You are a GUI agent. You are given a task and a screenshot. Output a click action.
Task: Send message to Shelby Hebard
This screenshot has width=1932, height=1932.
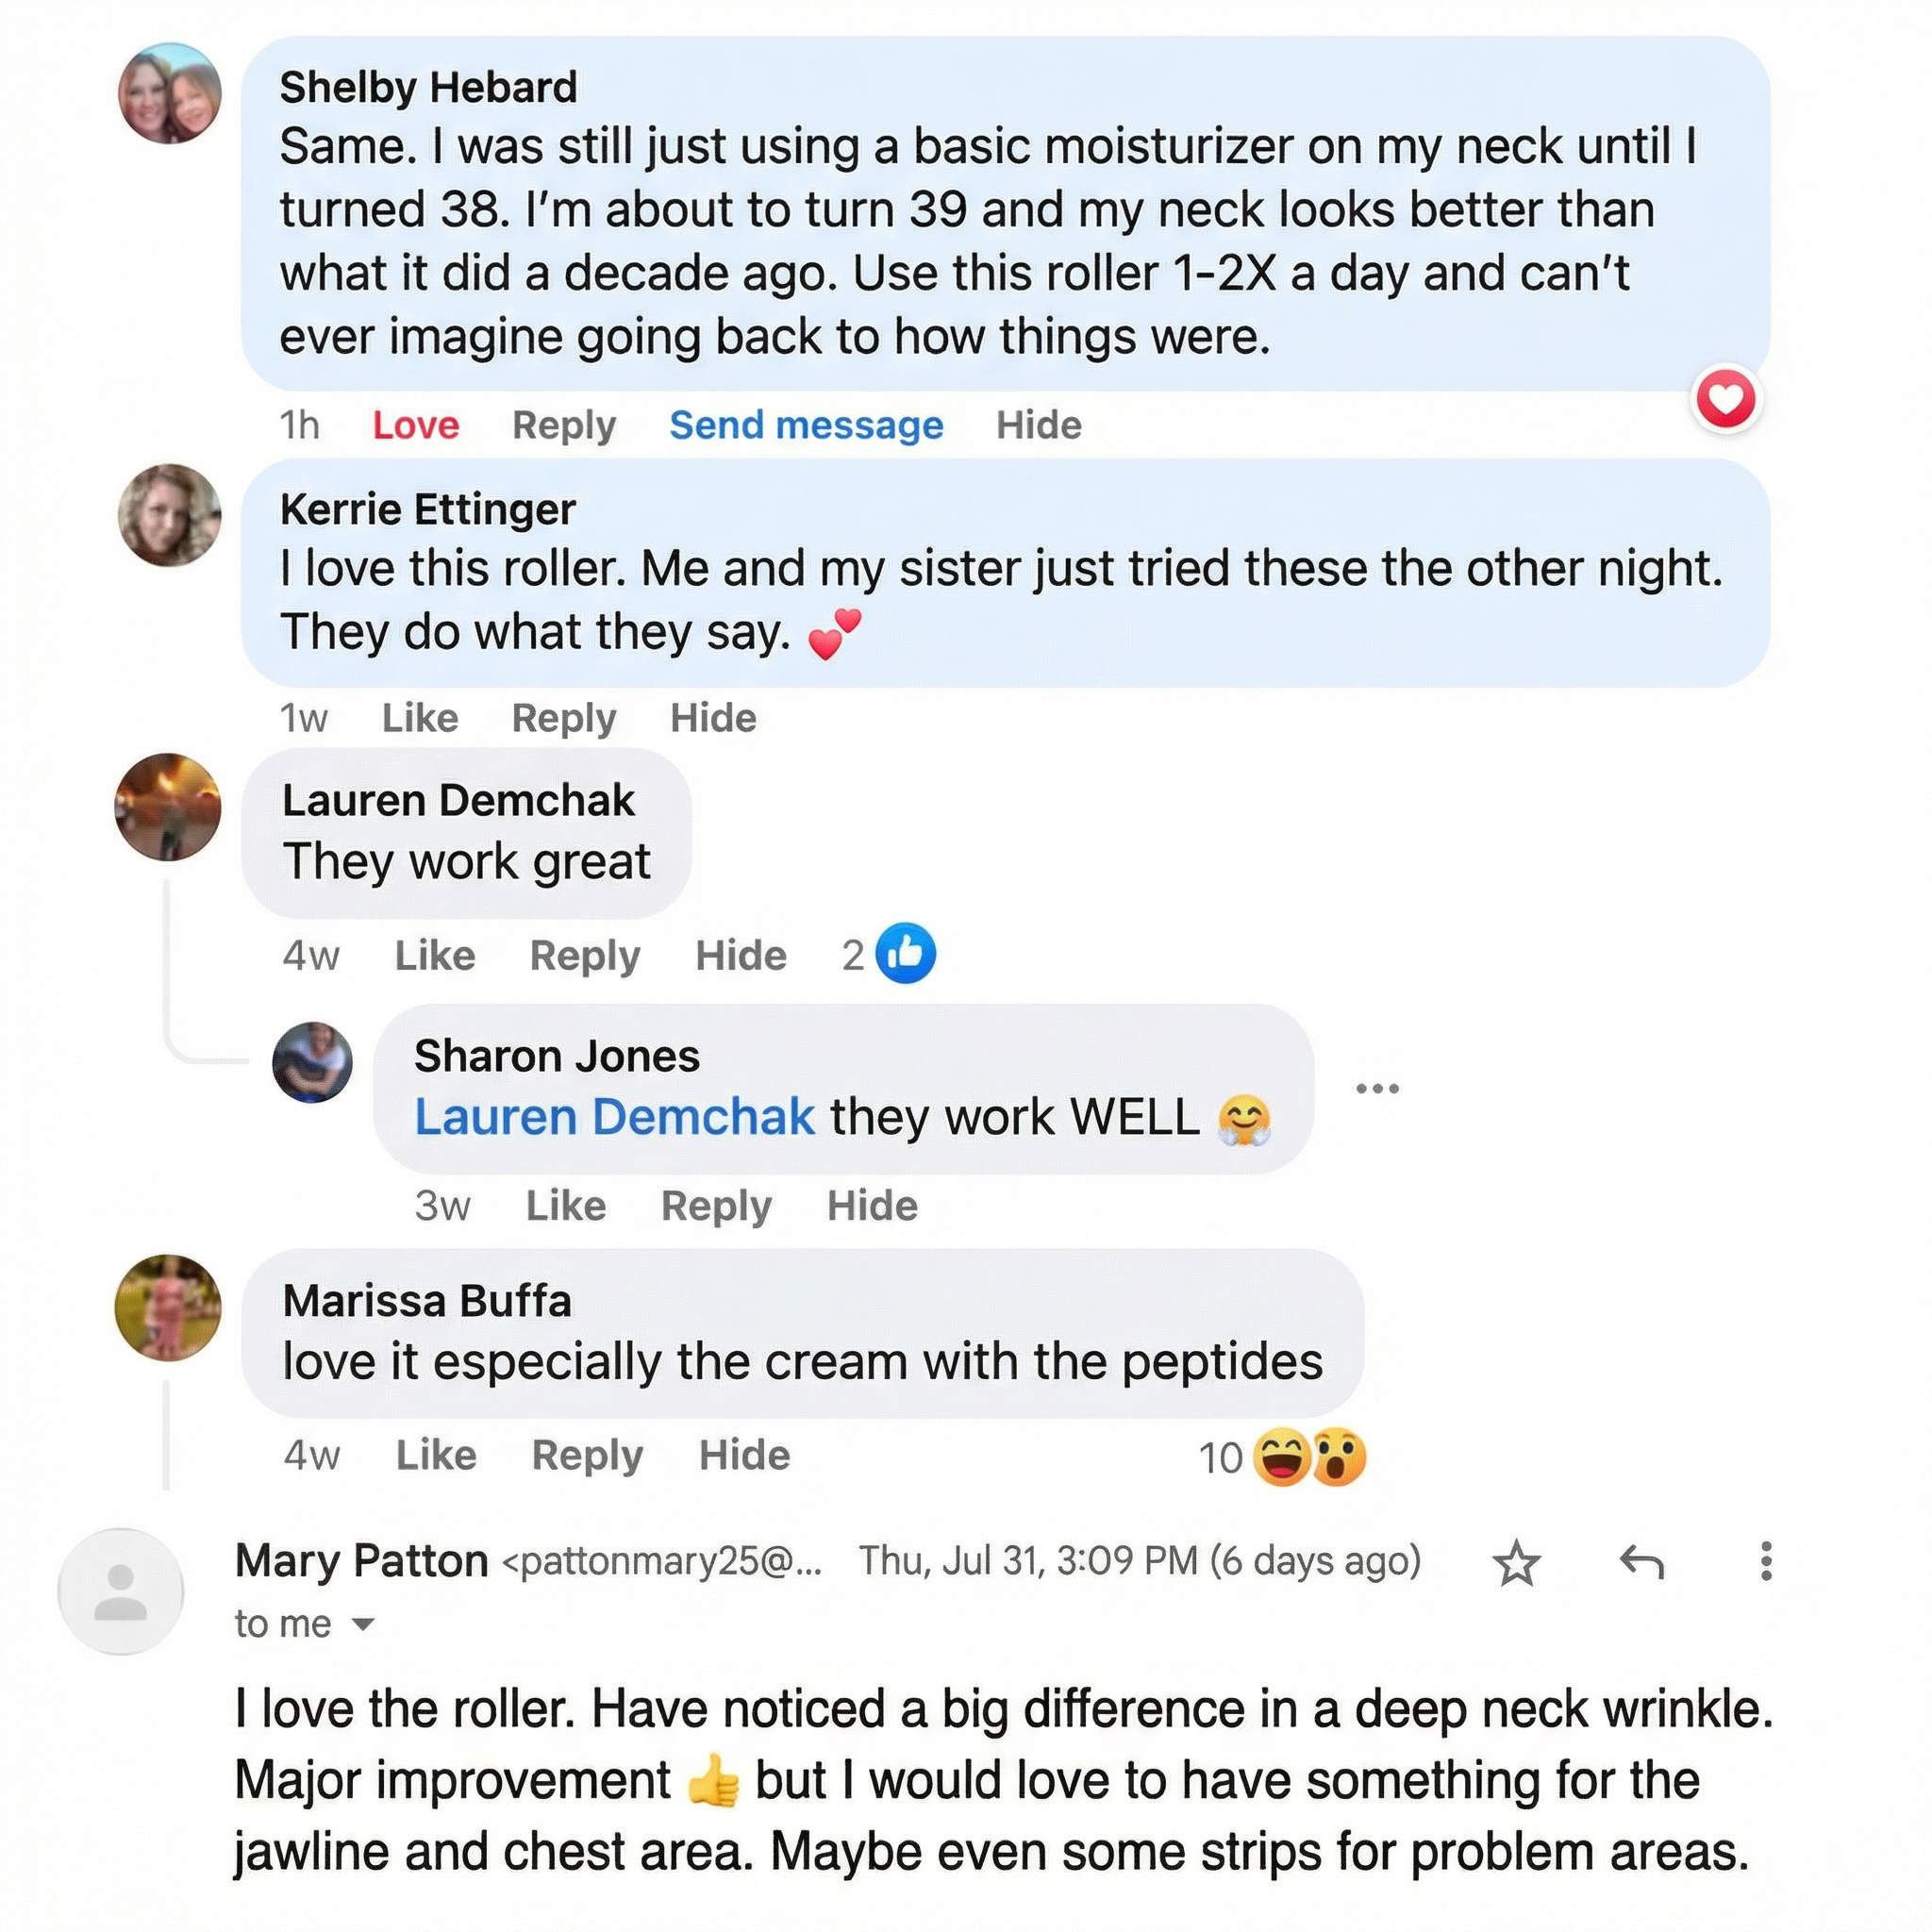click(806, 426)
